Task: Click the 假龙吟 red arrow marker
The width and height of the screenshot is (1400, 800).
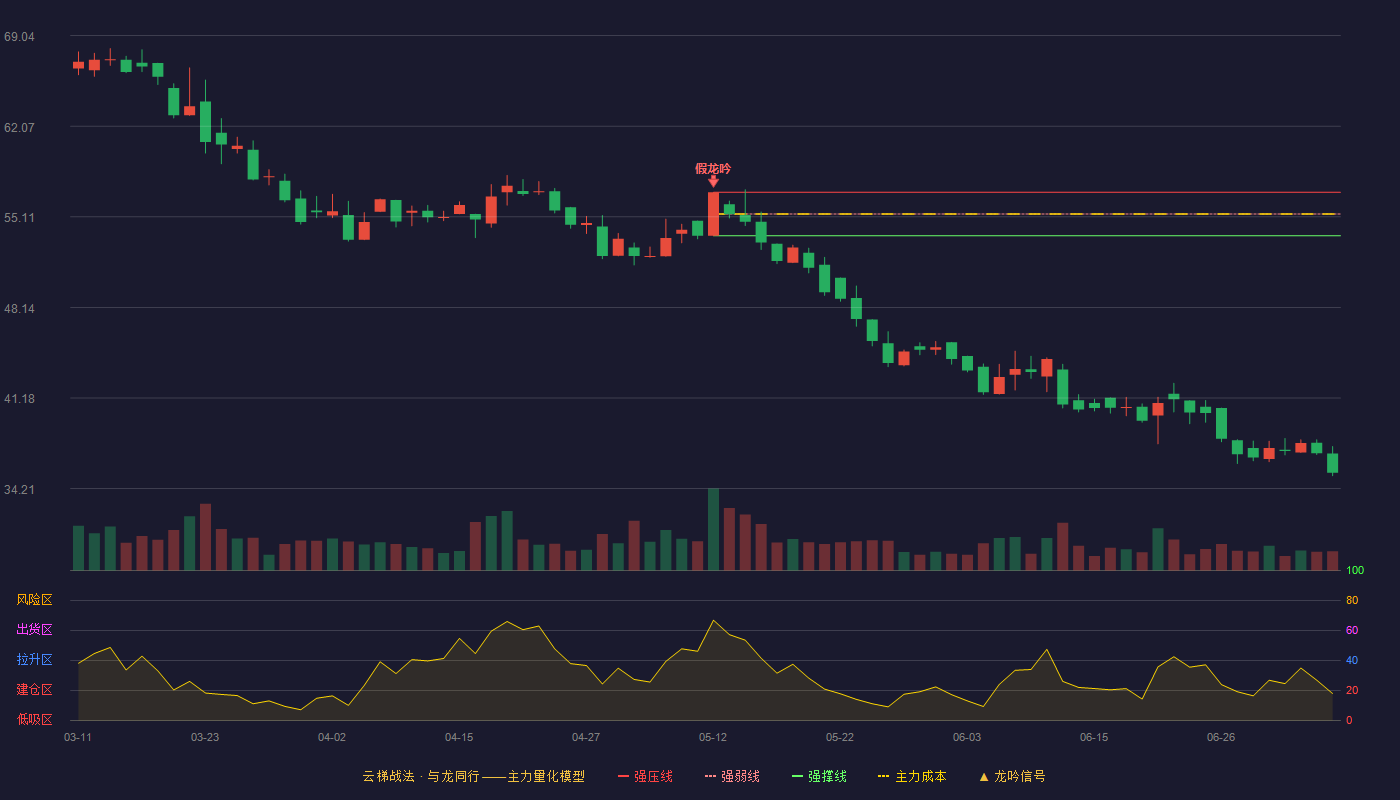Action: [713, 181]
